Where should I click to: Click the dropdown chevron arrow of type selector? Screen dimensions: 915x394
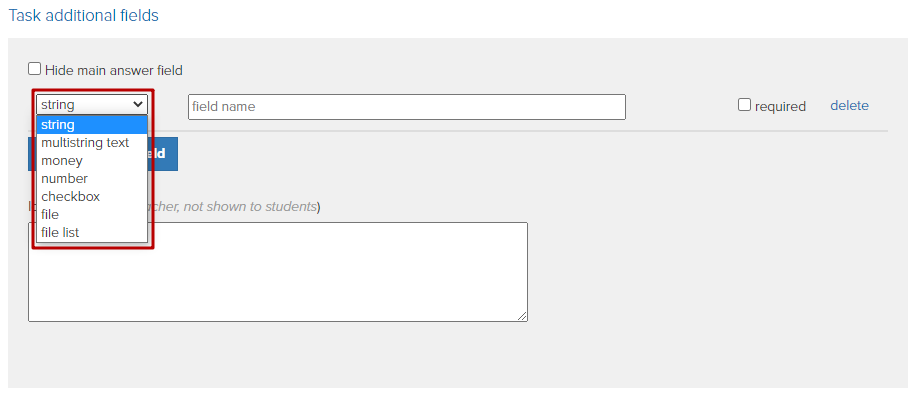pyautogui.click(x=138, y=104)
